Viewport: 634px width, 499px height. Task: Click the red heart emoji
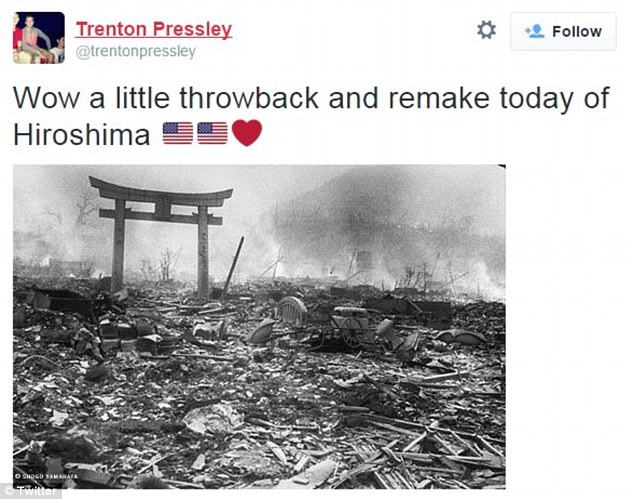click(x=246, y=133)
